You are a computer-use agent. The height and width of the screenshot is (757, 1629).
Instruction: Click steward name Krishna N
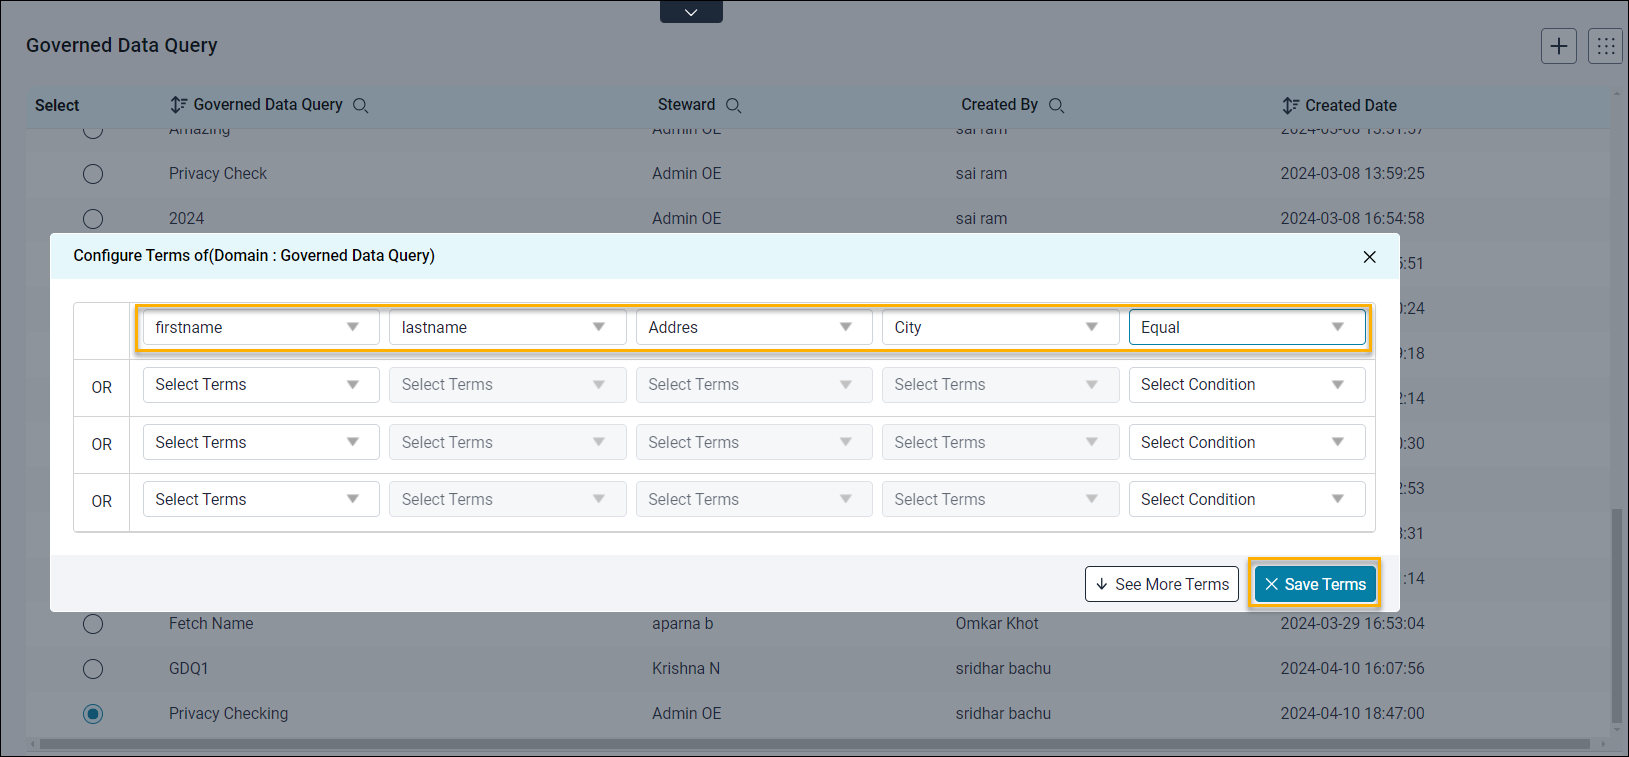point(686,669)
